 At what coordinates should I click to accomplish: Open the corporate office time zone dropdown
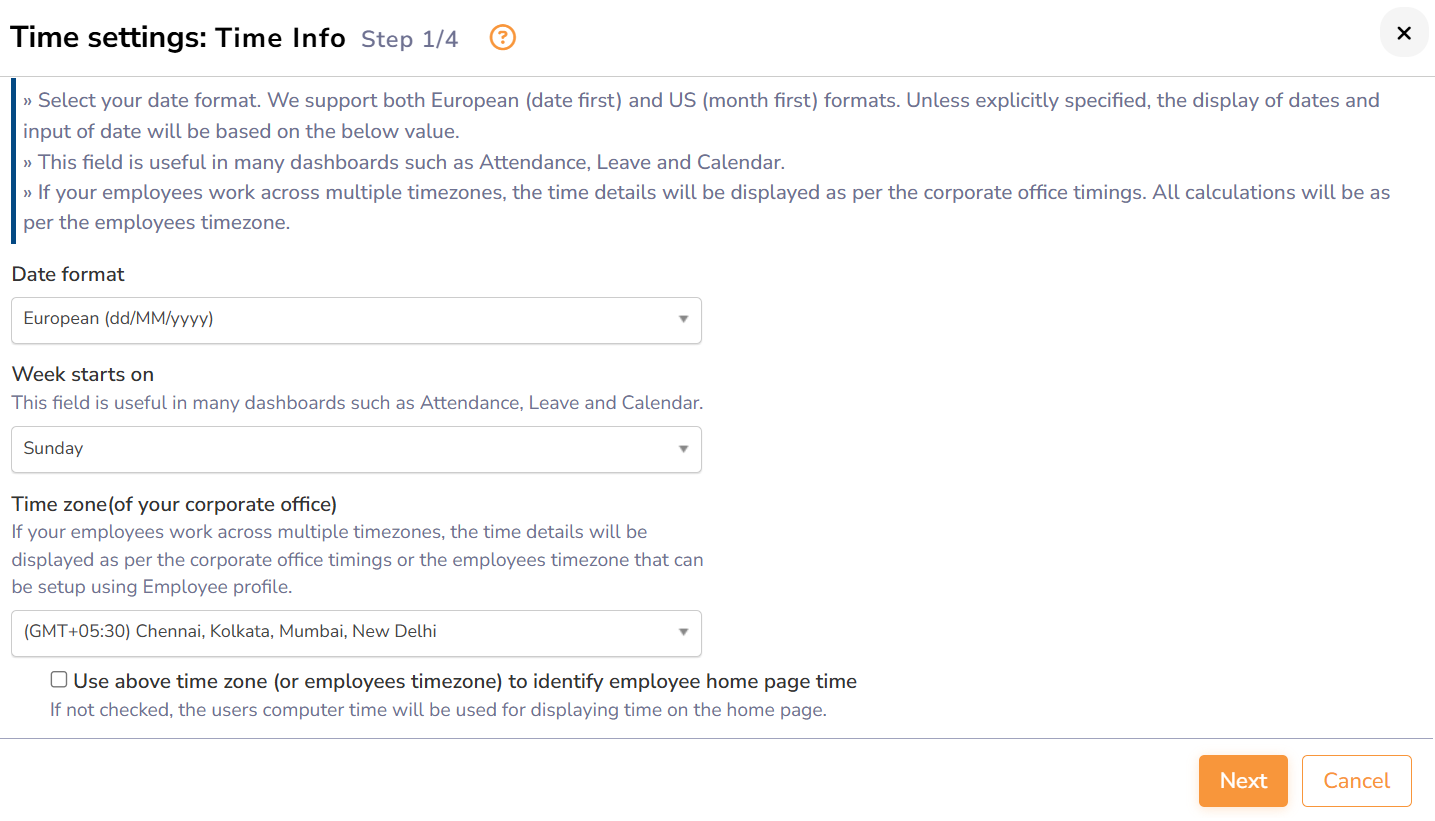point(356,633)
